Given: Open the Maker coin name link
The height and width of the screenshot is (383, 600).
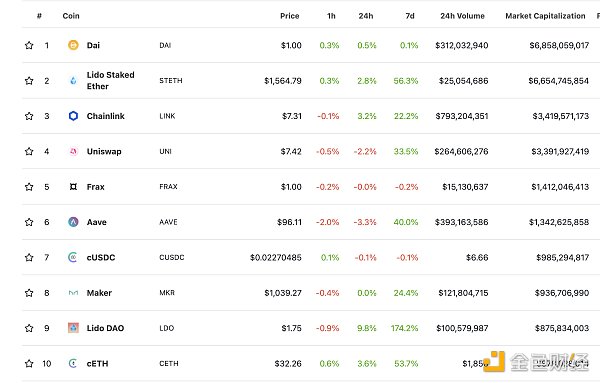Looking at the screenshot, I should pos(99,293).
